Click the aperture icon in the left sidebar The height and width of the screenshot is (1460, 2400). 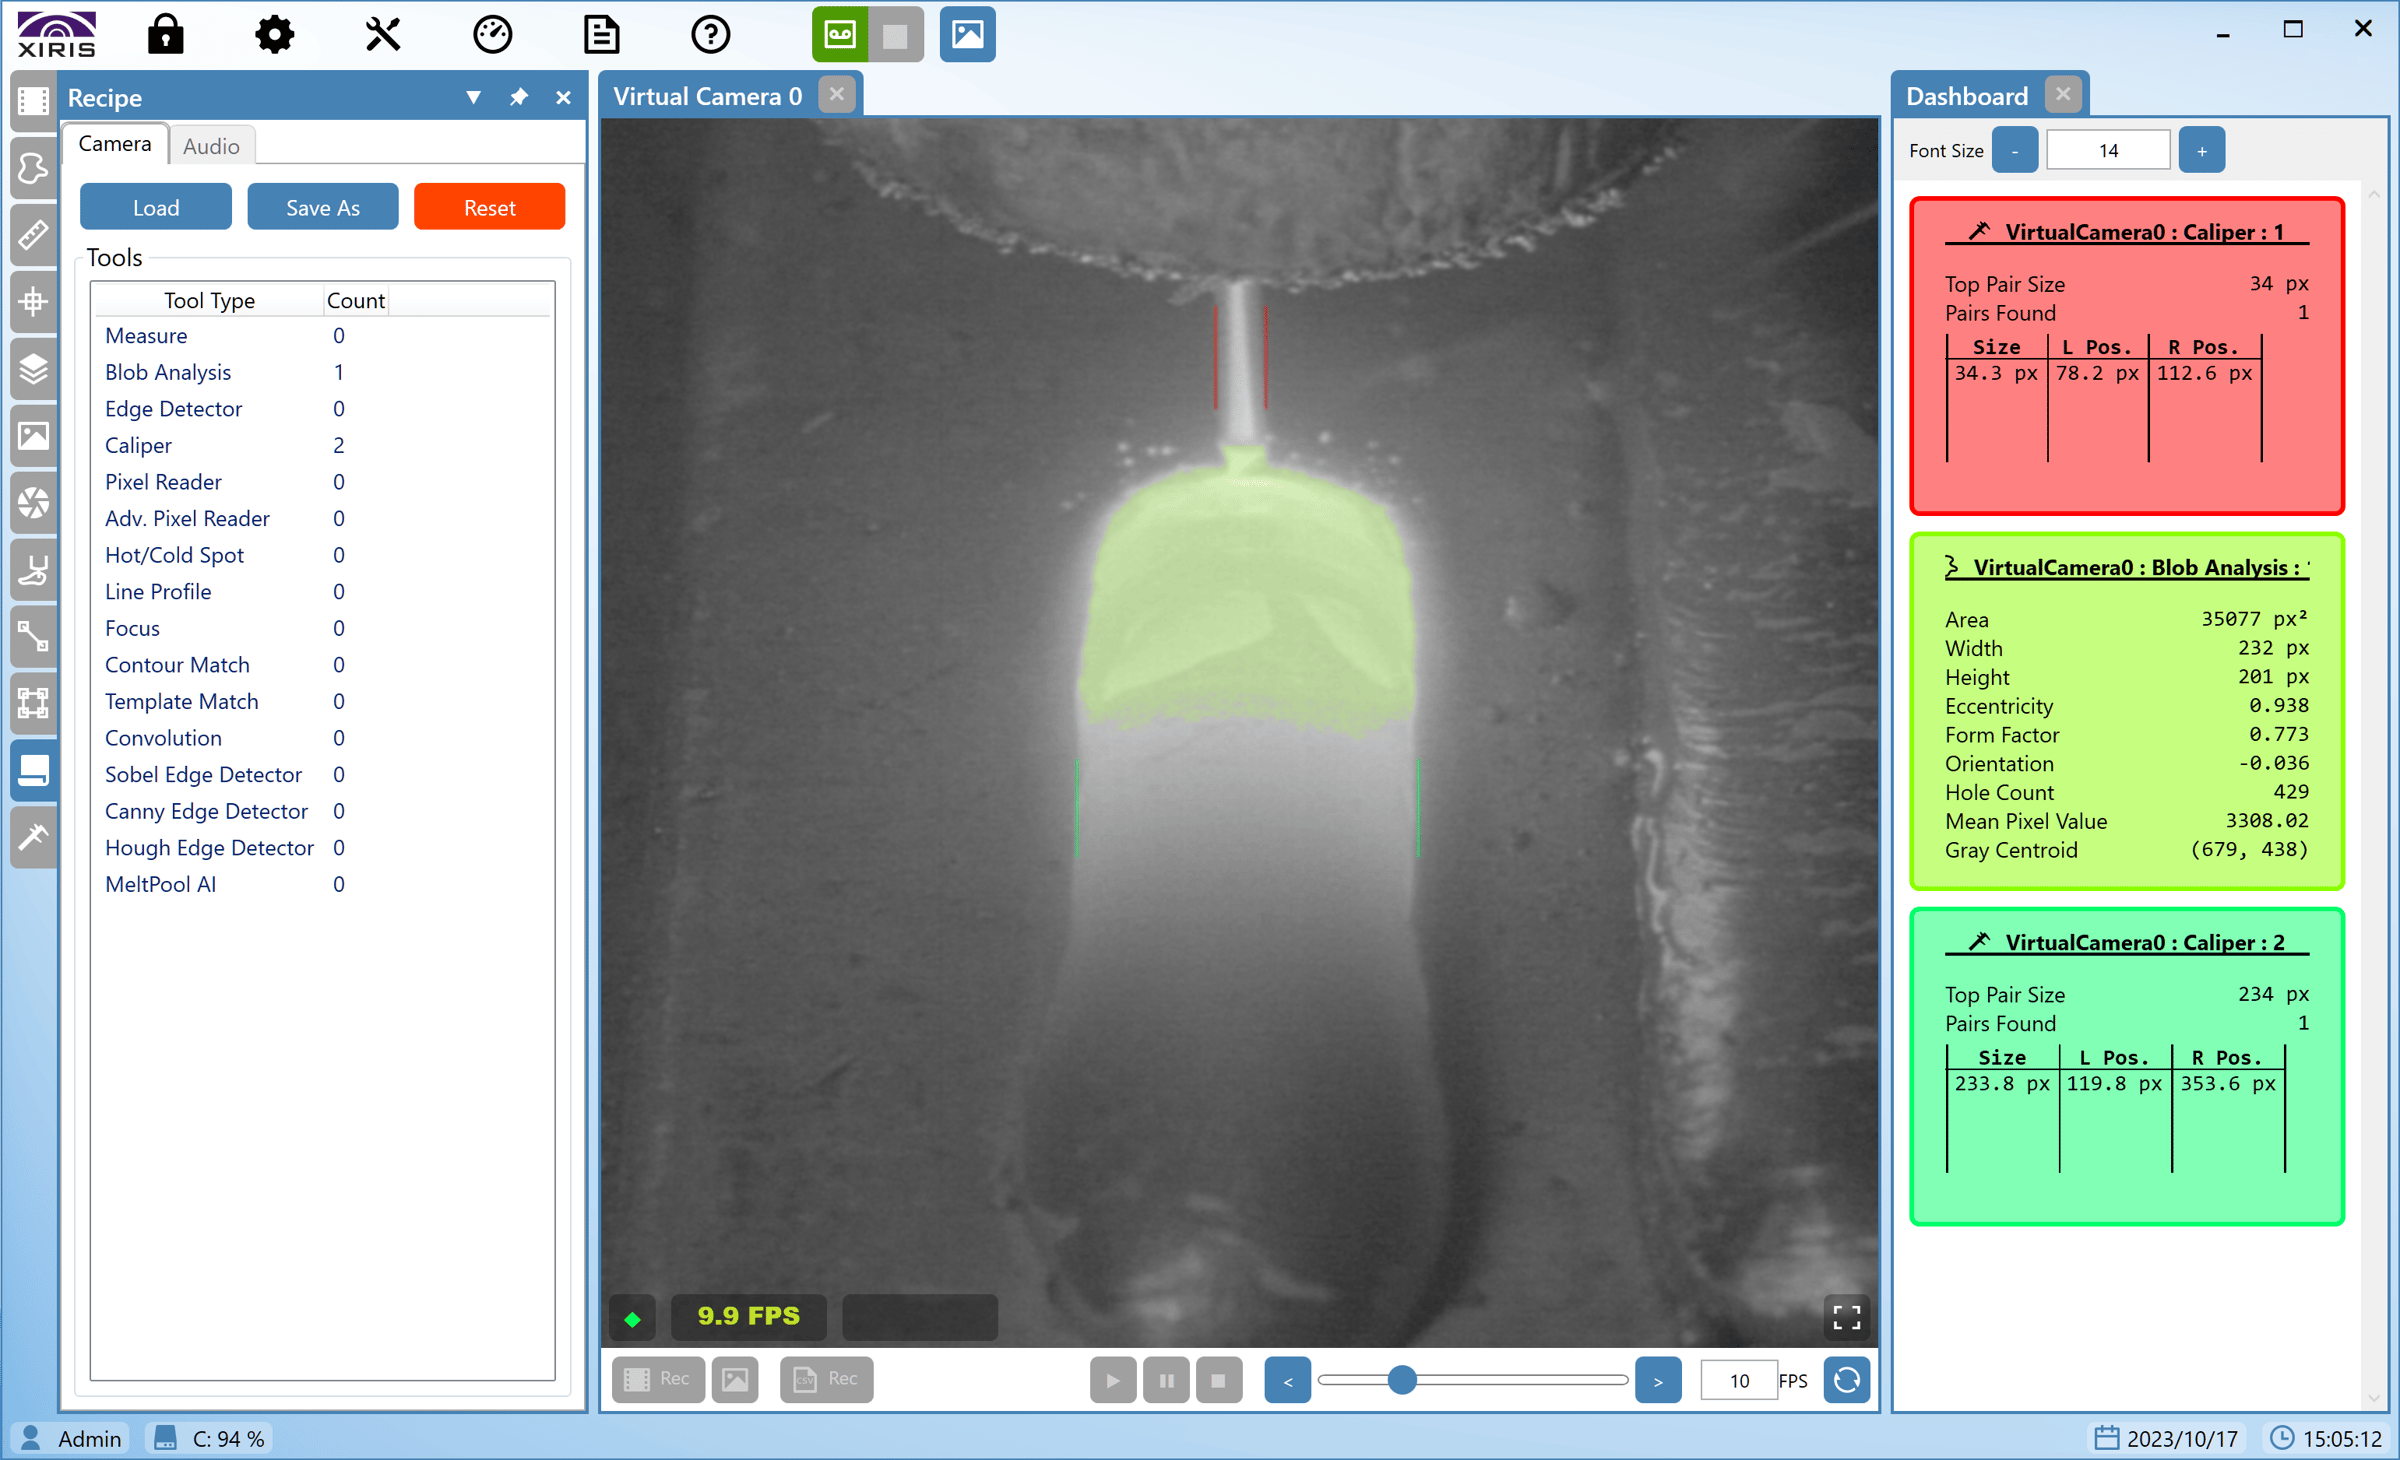pos(33,504)
